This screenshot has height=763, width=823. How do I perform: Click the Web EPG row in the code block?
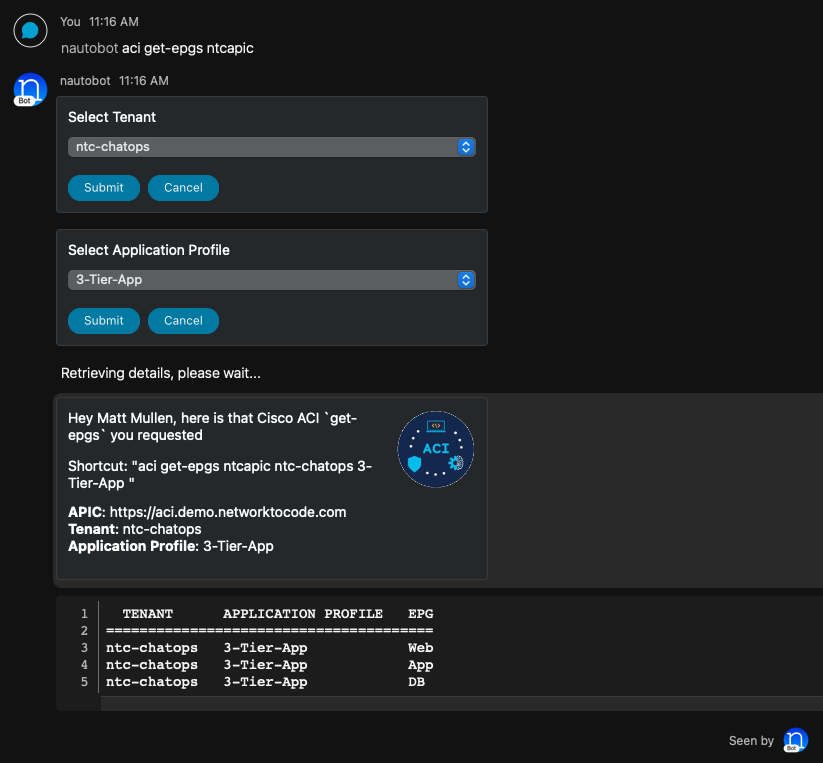click(270, 648)
